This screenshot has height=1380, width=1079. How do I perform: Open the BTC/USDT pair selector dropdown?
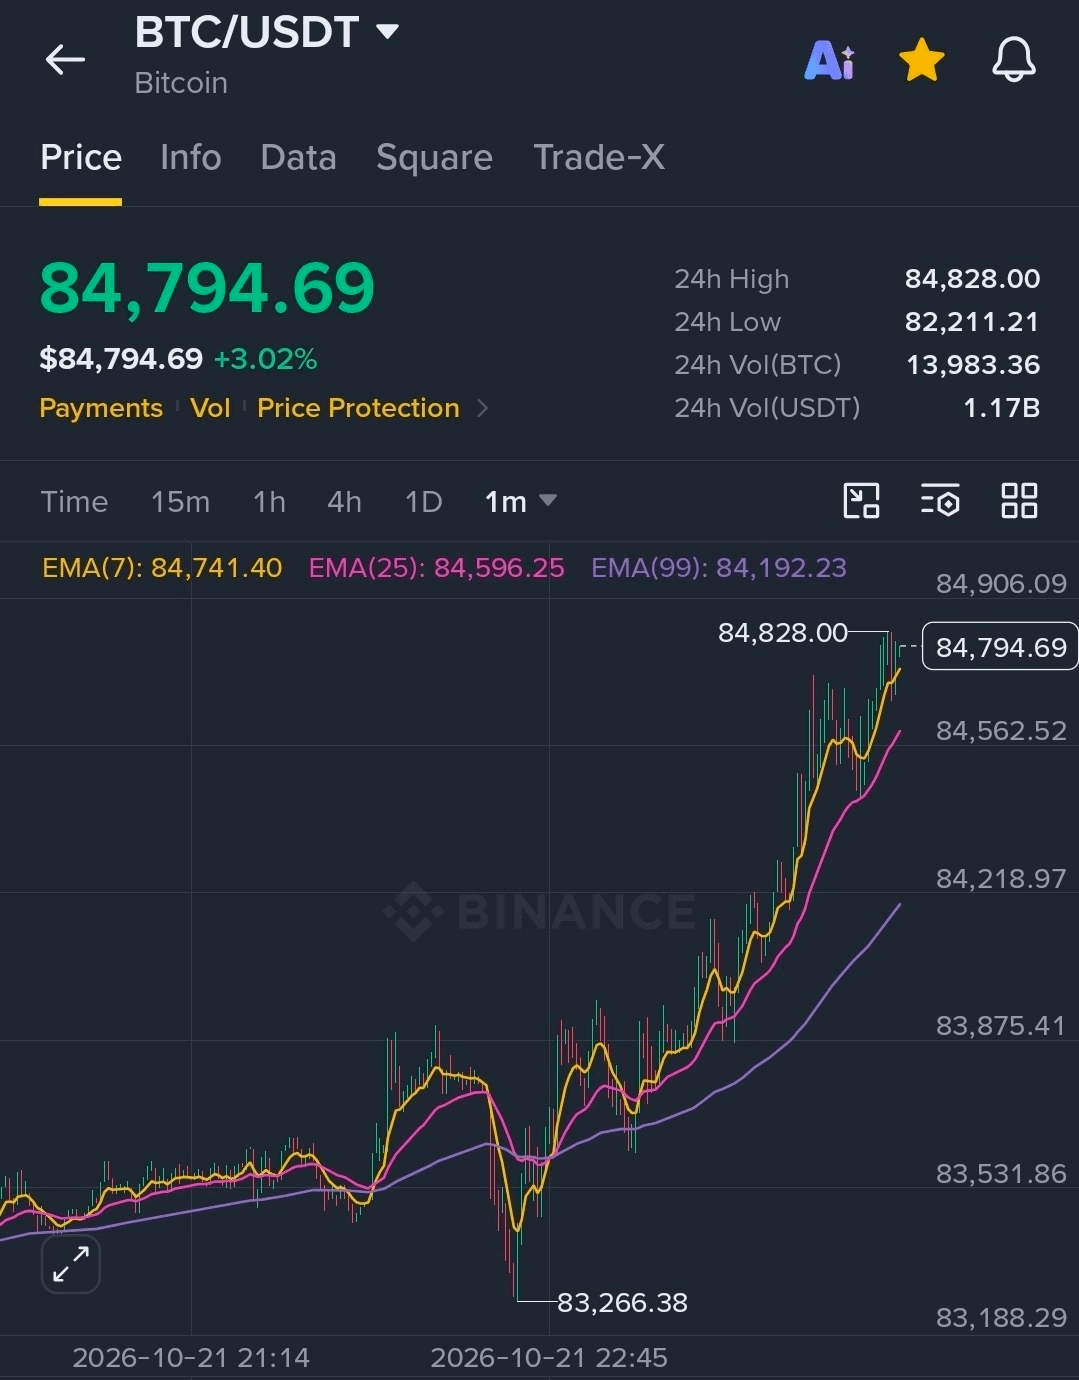click(267, 32)
